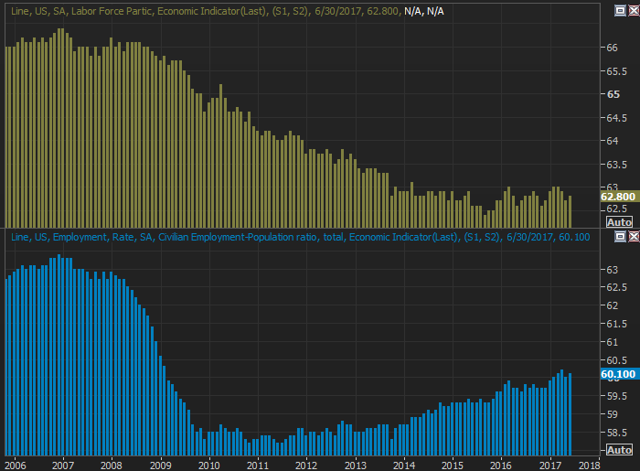Click the 59.5 tick on lower y-axis
Viewport: 640px width, 471px height.
[616, 396]
